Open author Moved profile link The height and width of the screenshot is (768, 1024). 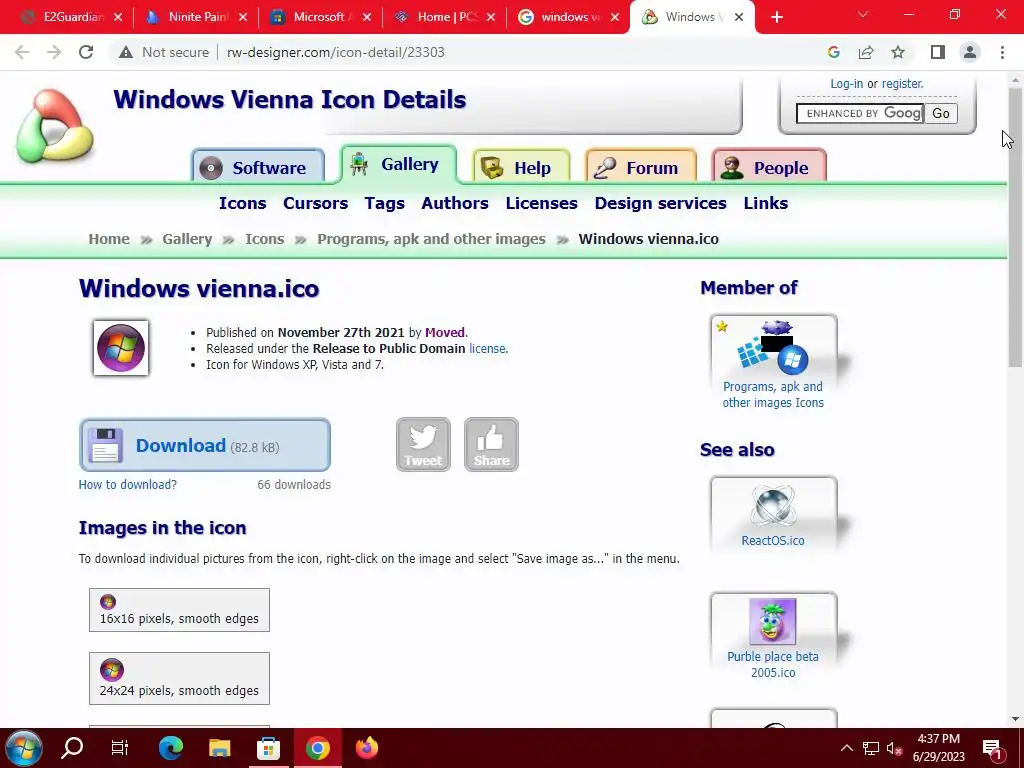point(445,332)
